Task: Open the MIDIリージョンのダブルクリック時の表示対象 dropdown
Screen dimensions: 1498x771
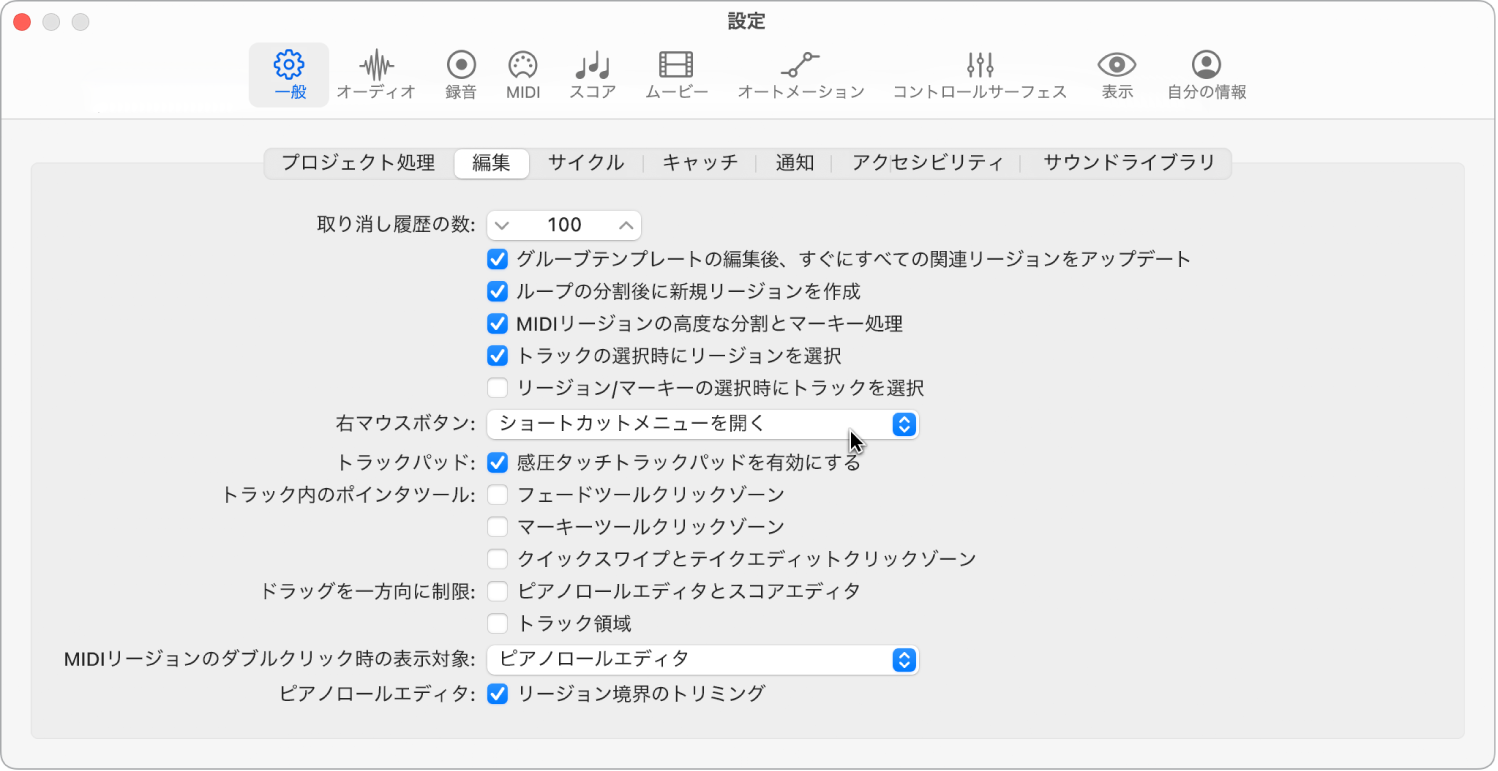Action: 702,660
